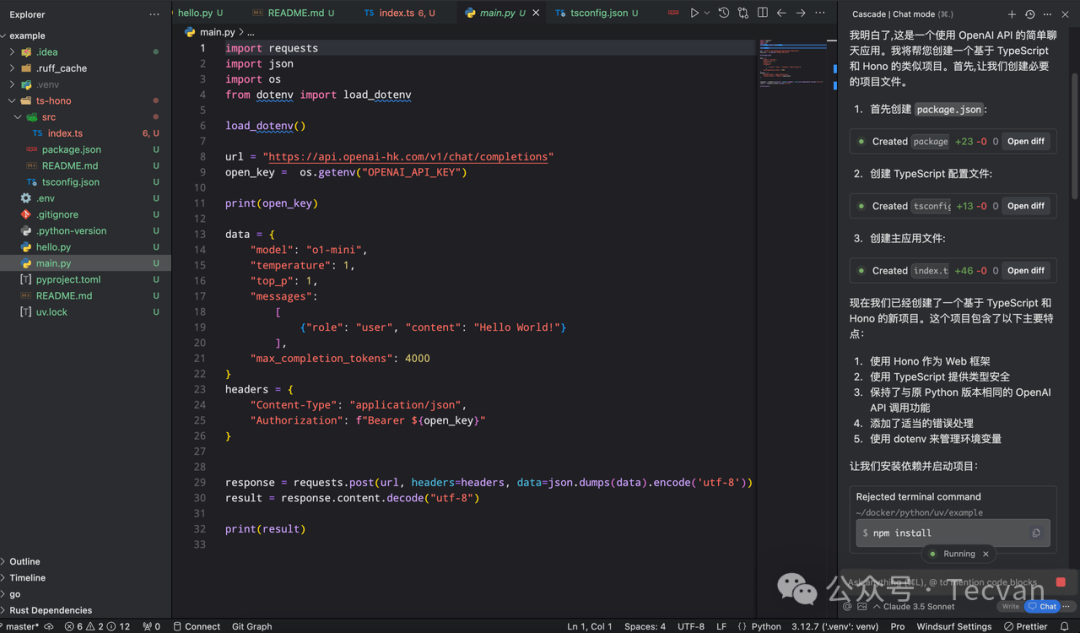This screenshot has height=633, width=1080.
Task: Click Windsurf Settings in status bar
Action: (954, 626)
